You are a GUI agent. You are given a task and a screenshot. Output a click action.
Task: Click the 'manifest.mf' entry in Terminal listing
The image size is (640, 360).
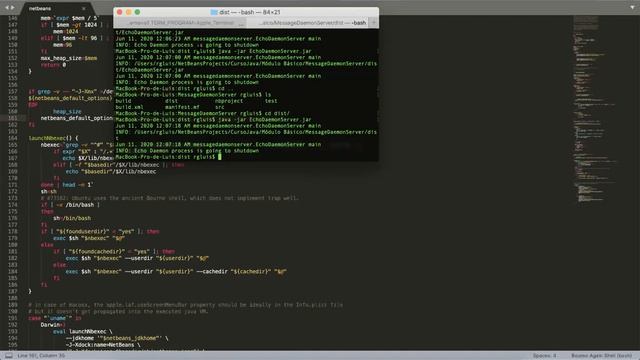[x=182, y=107]
